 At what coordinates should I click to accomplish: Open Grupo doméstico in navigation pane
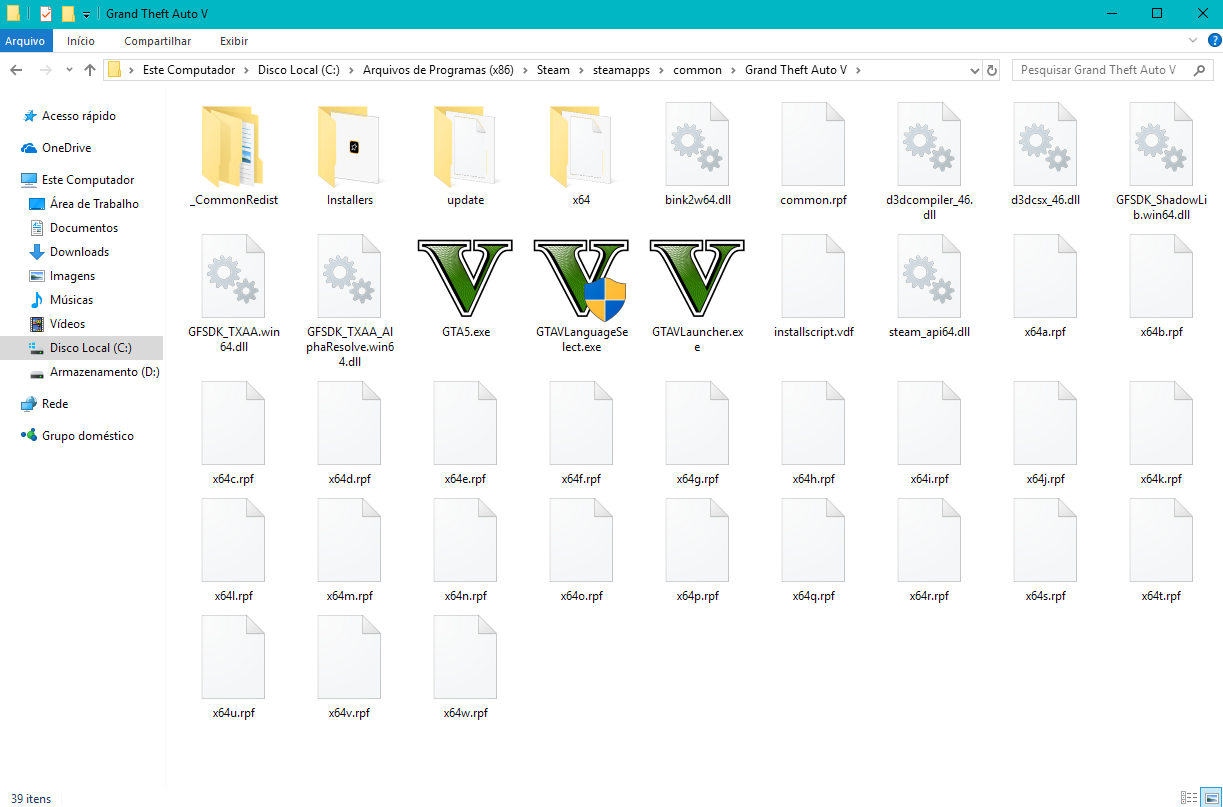pos(88,436)
